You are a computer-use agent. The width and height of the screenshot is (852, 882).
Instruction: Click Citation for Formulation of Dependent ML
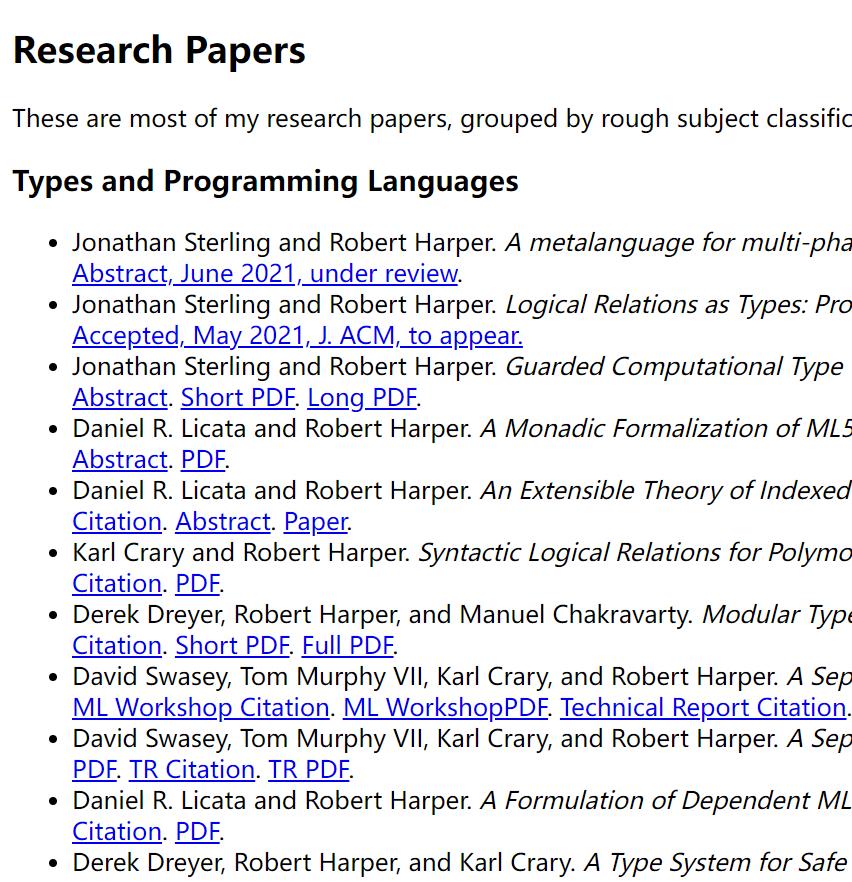coord(116,832)
